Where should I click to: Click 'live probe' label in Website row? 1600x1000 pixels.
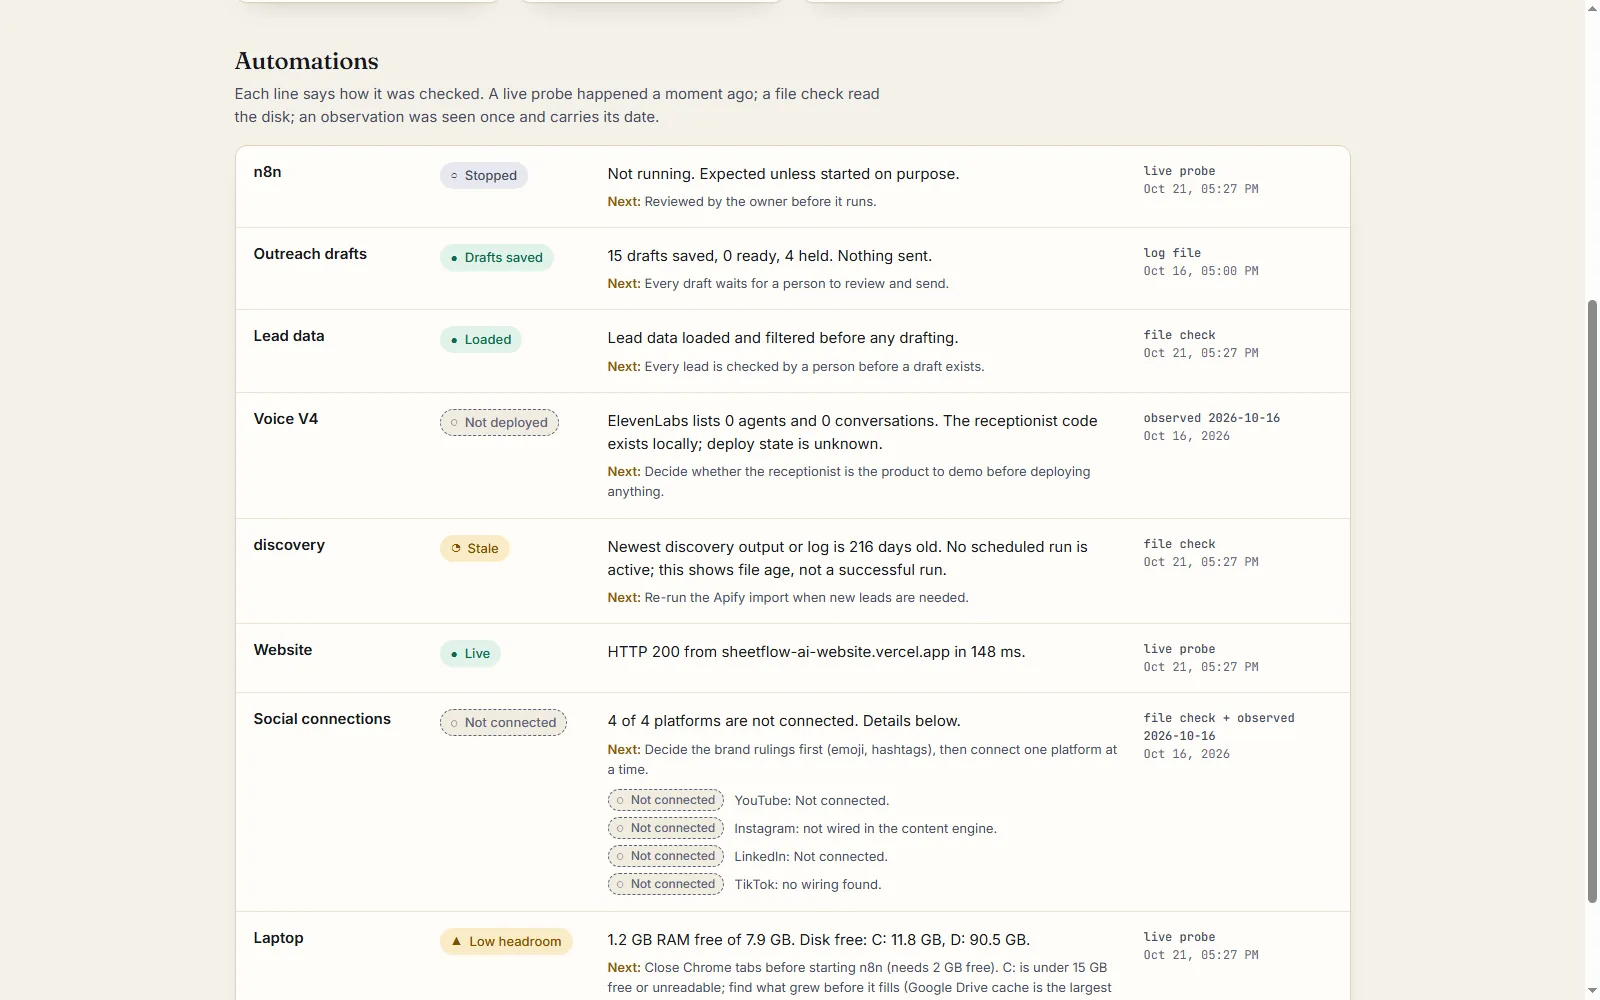pos(1179,649)
